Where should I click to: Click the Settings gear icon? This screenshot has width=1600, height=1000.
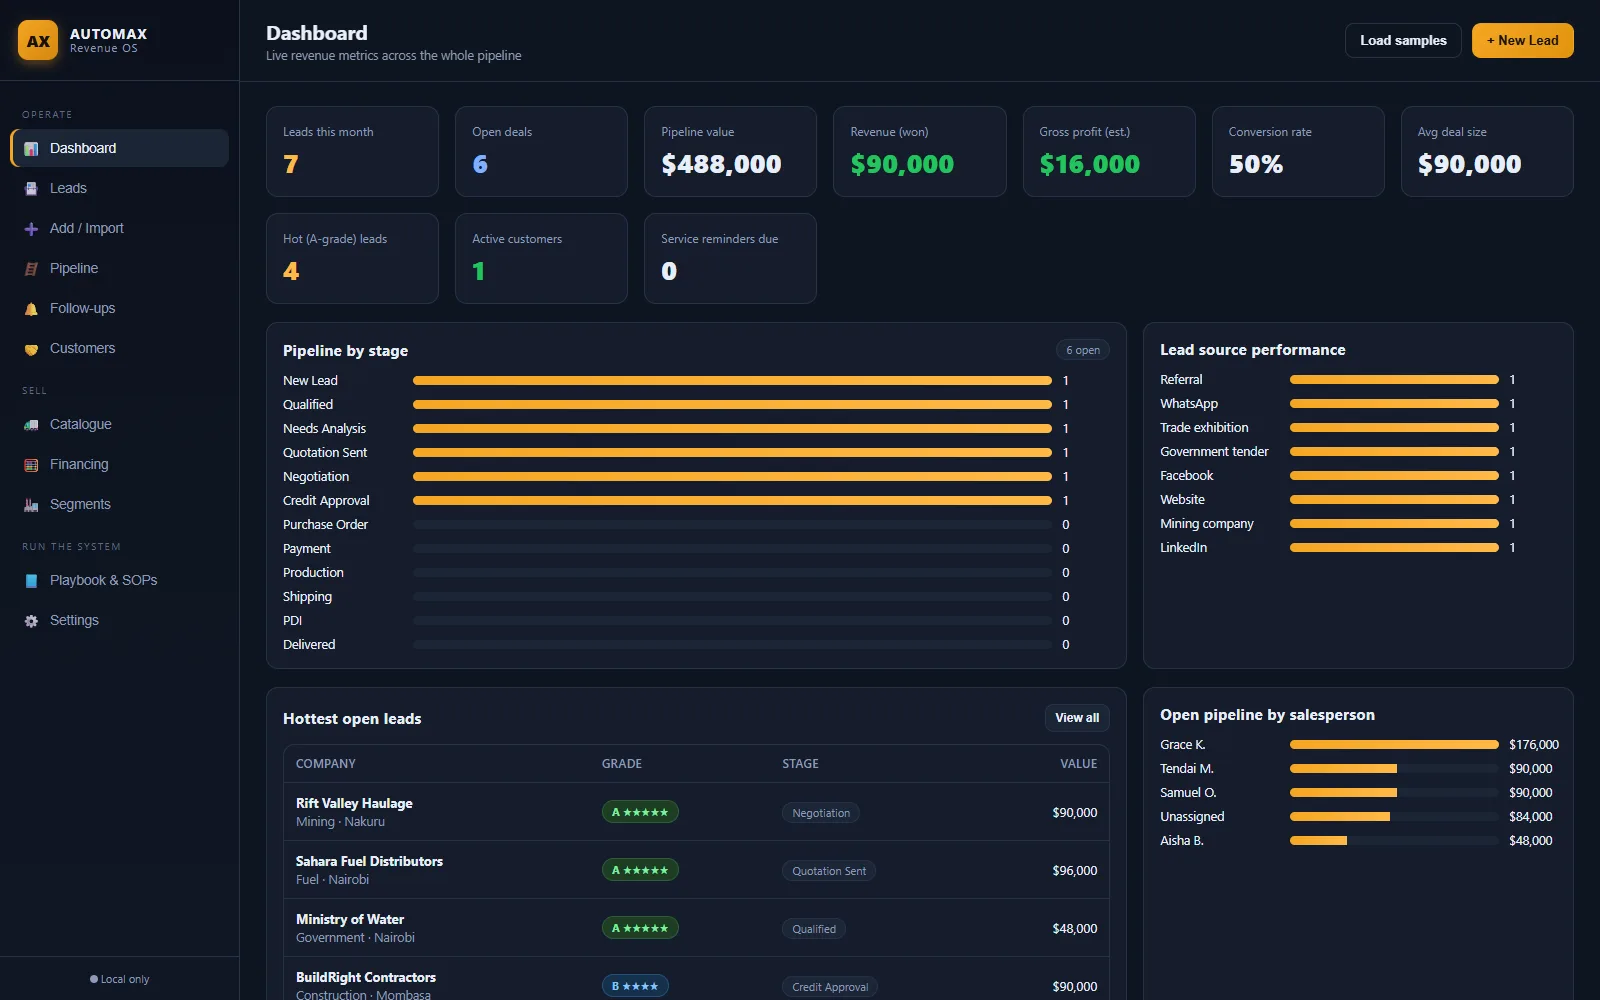[x=31, y=621]
